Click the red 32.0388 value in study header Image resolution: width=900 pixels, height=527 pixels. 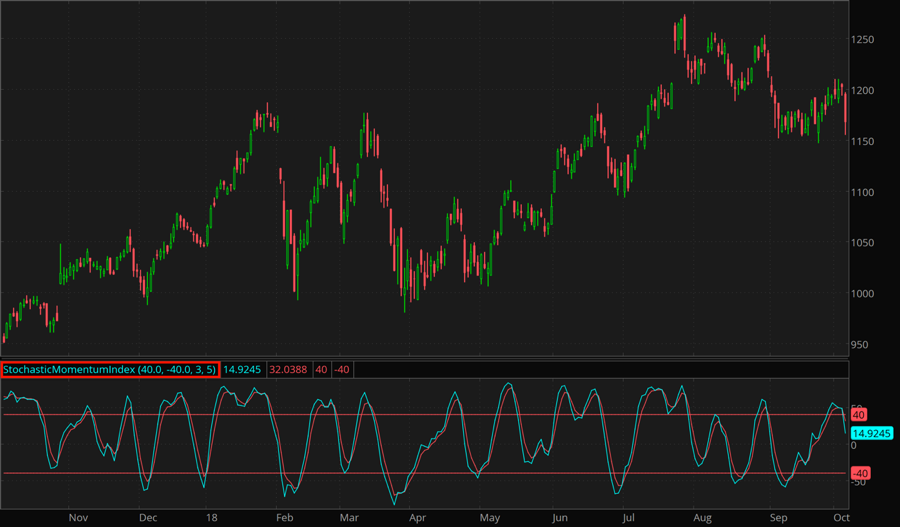(289, 370)
